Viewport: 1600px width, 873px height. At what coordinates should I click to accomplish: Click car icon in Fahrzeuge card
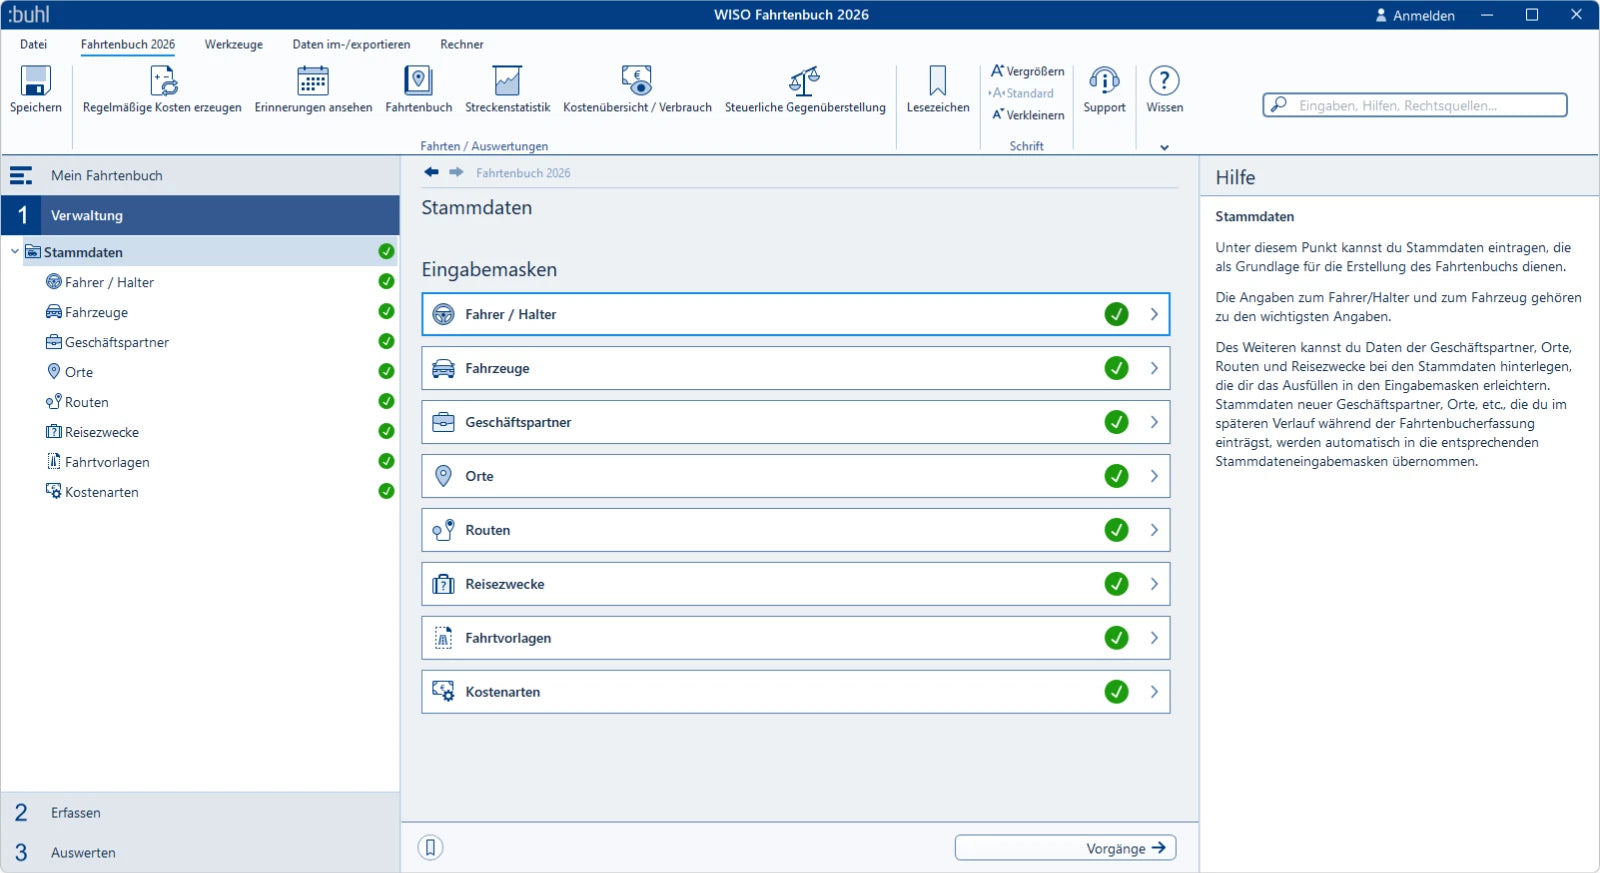point(443,368)
